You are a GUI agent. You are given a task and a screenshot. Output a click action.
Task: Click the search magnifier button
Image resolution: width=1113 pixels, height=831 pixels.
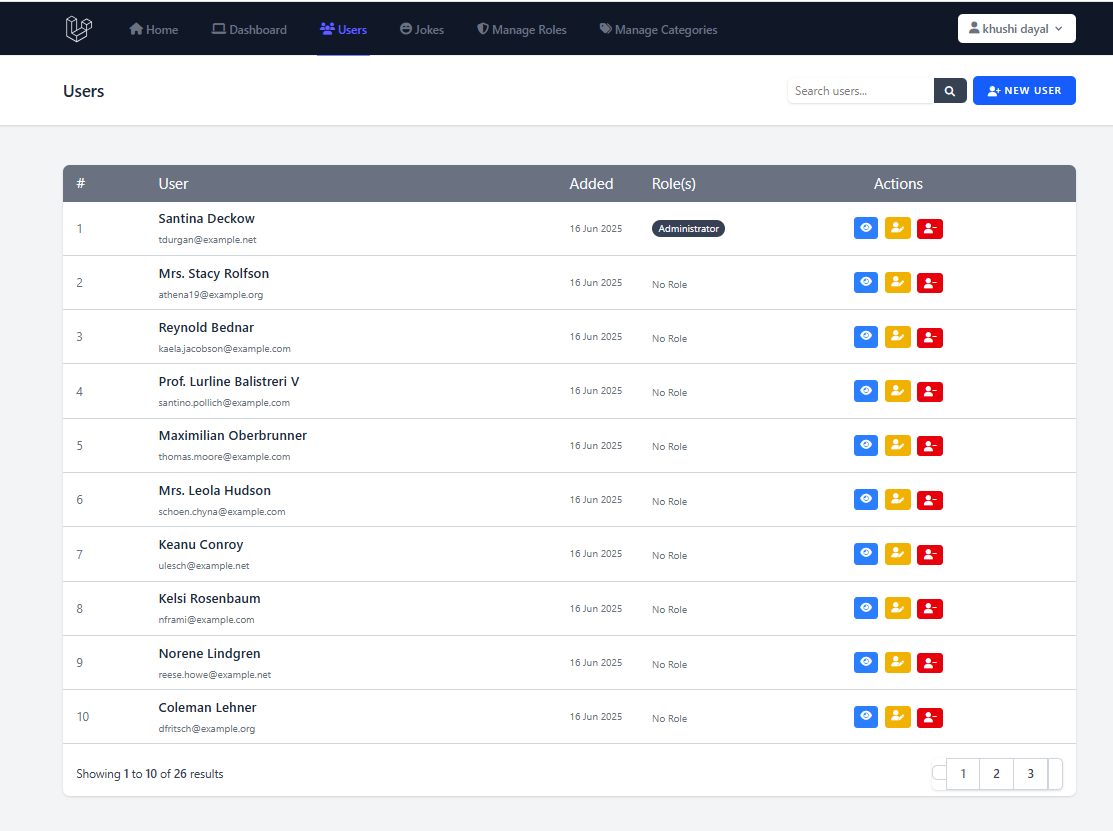click(x=950, y=91)
